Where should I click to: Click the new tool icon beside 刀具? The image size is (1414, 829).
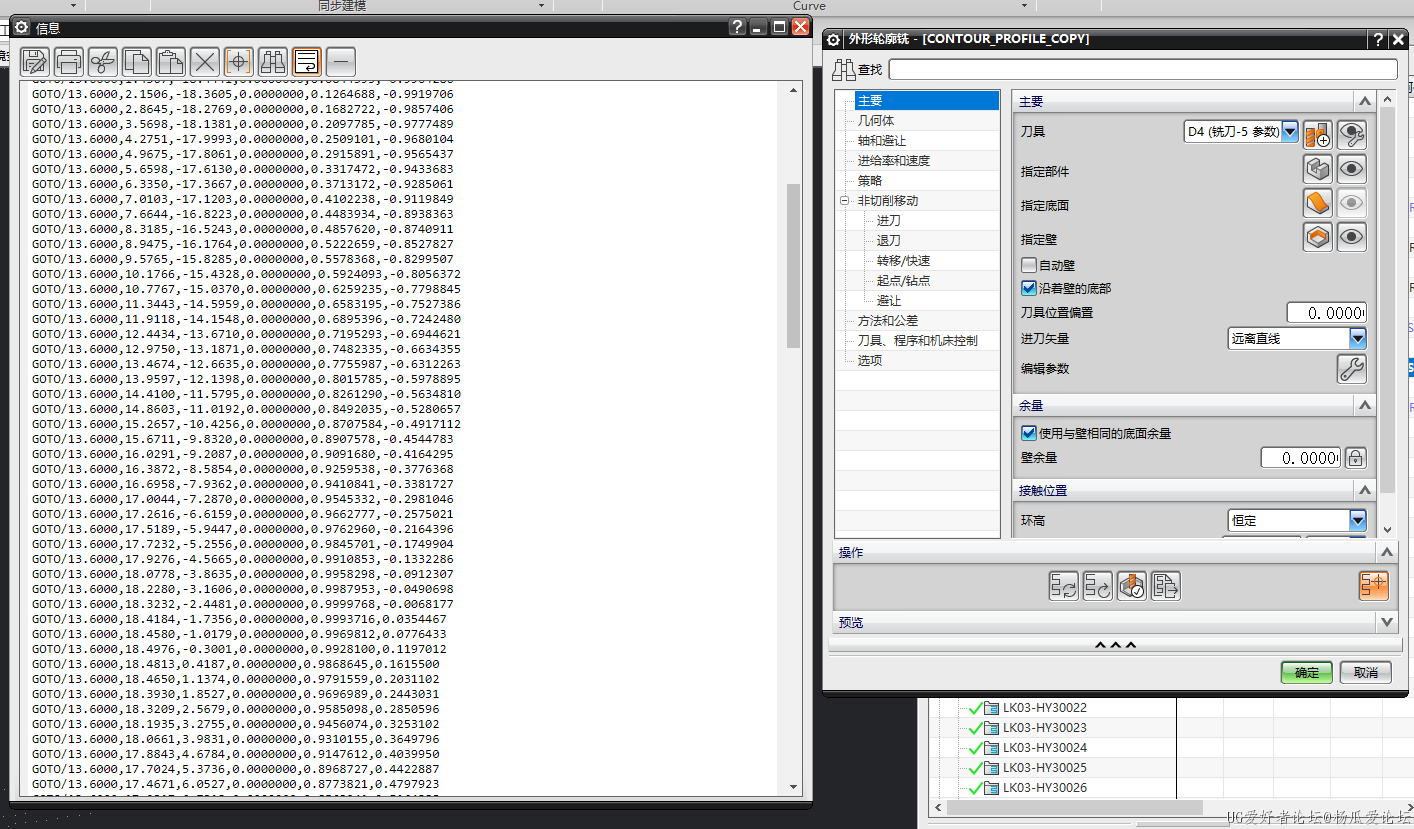tap(1317, 133)
